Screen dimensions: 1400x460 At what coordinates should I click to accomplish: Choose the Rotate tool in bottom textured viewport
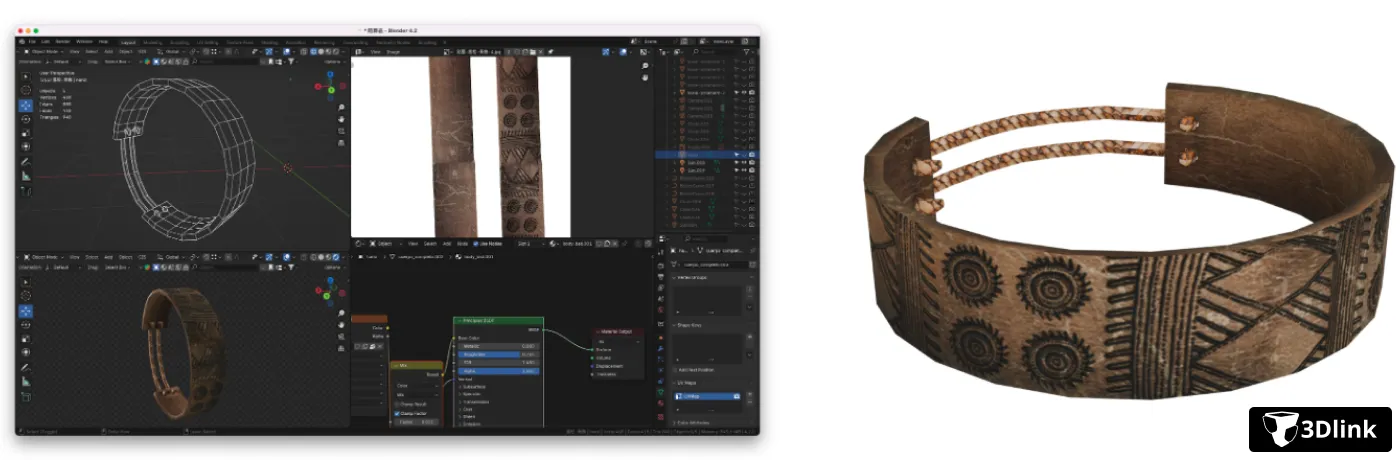(26, 325)
